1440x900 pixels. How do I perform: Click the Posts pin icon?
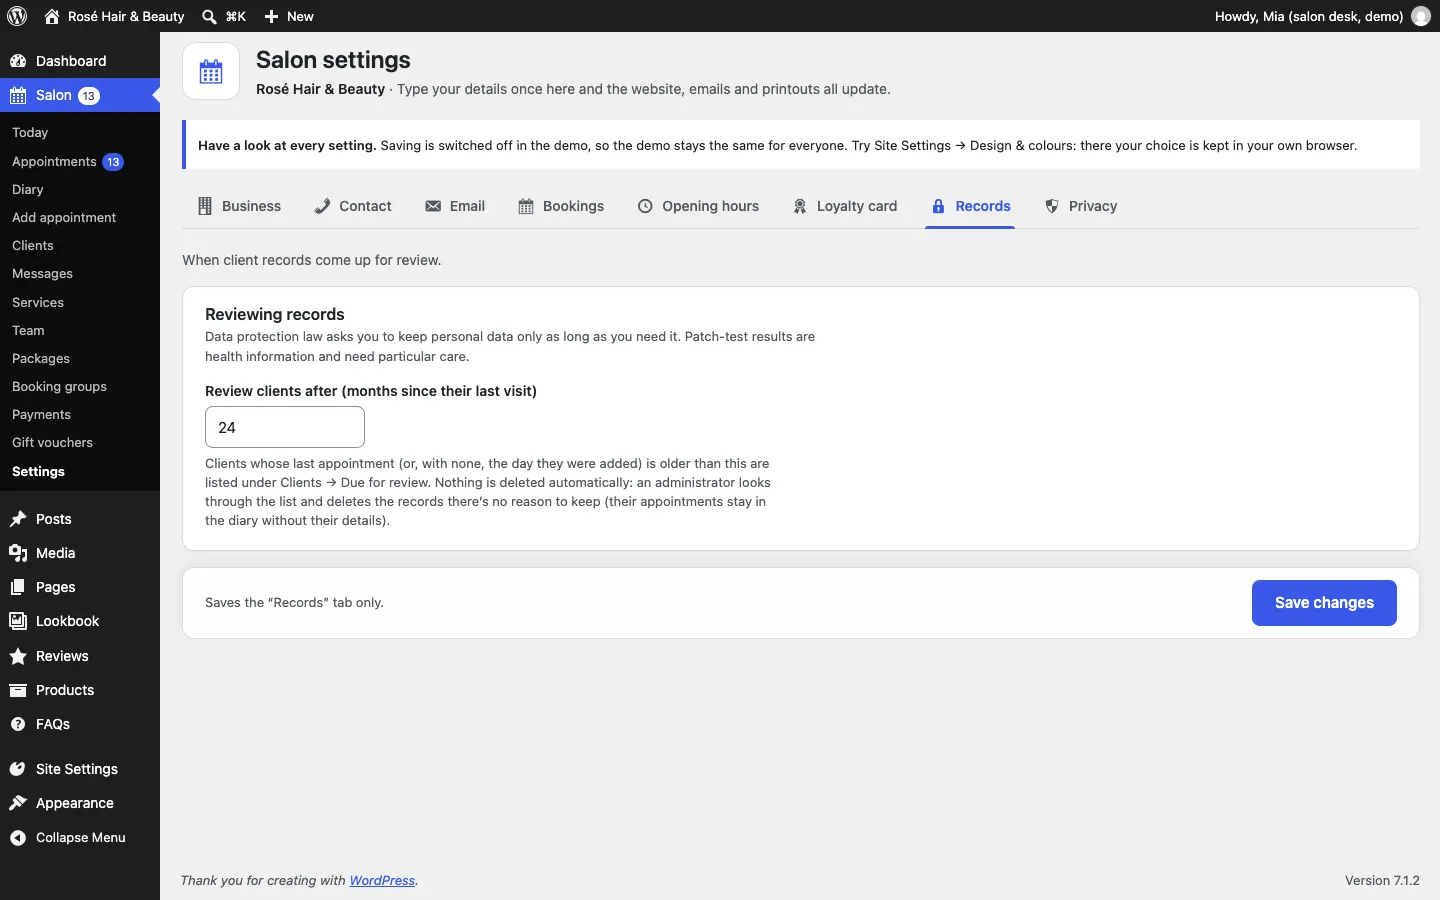[x=18, y=519]
